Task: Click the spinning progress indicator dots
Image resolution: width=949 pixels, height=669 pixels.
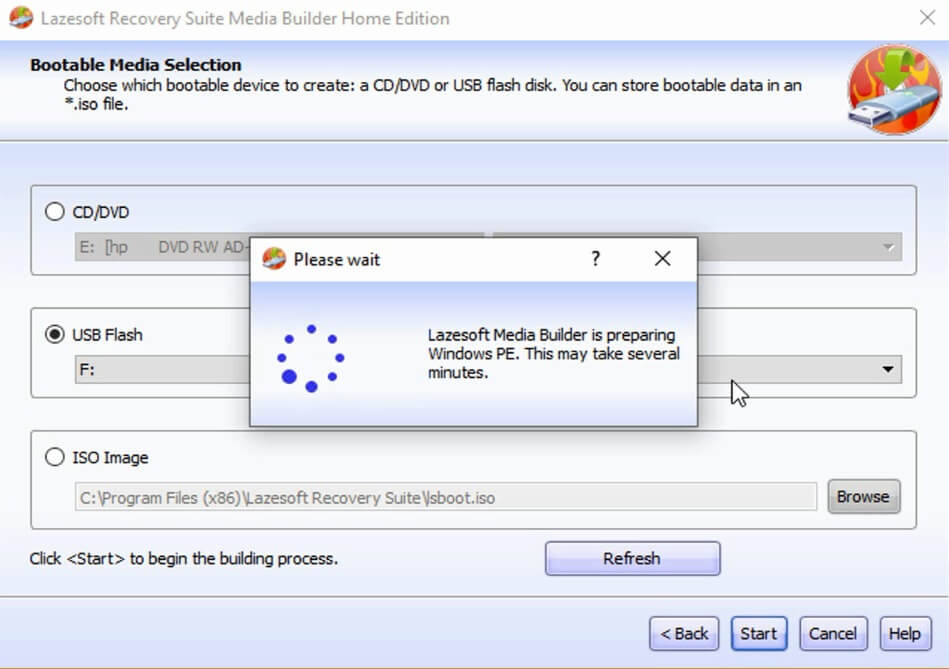Action: point(310,358)
